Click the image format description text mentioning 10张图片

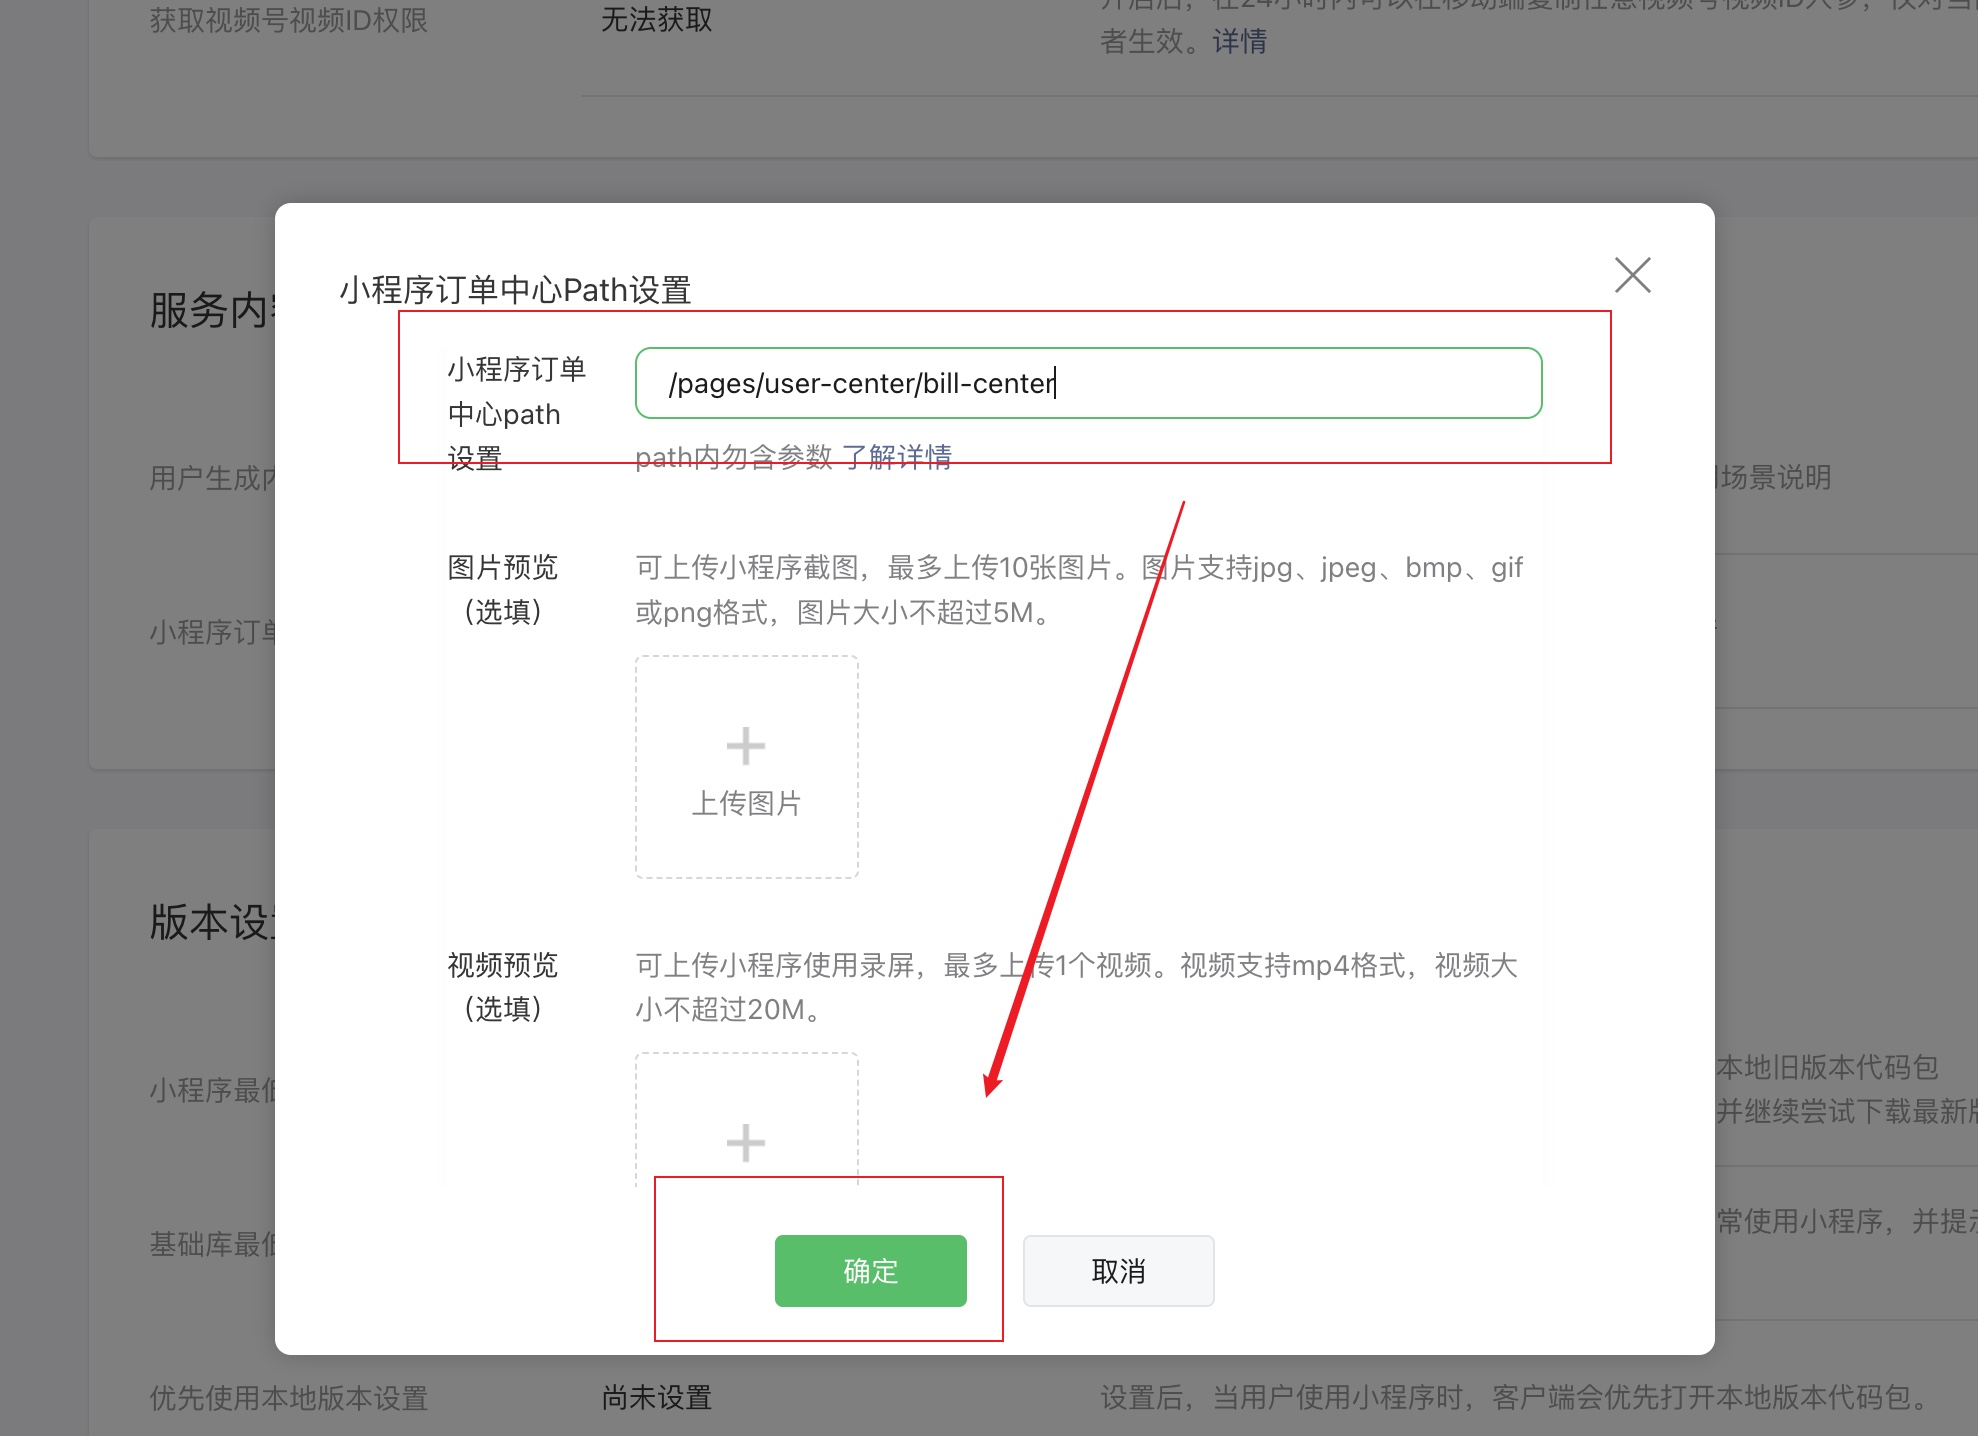click(1079, 590)
